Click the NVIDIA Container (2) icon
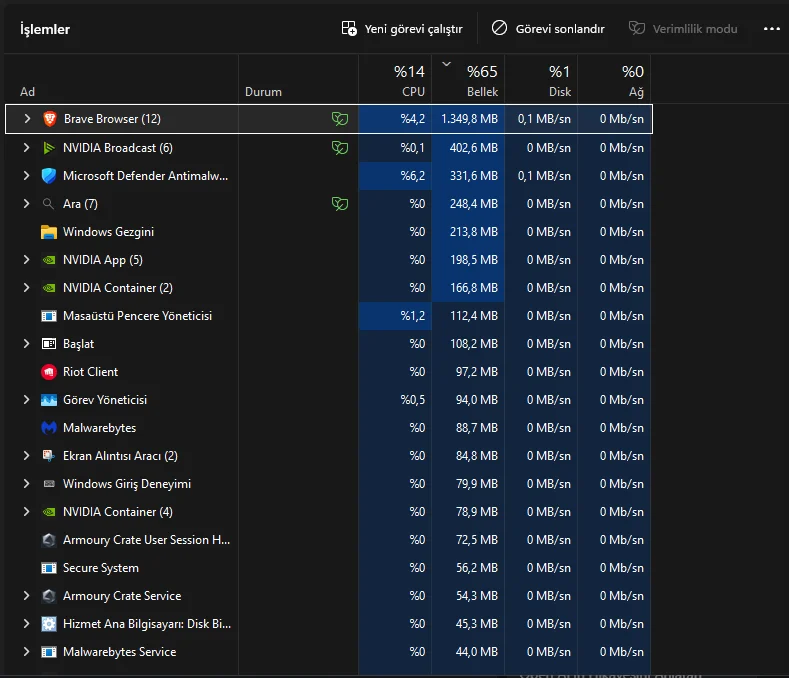 pyautogui.click(x=49, y=288)
